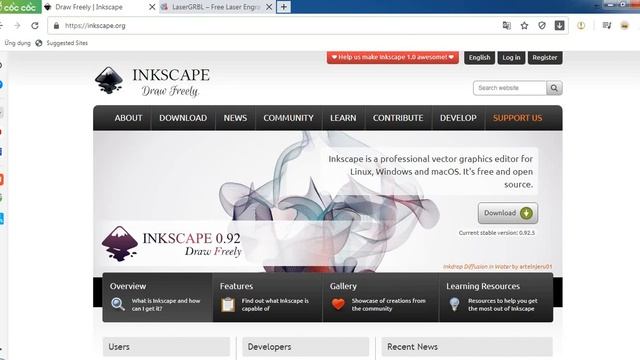640x360 pixels.
Task: Click the forward navigation arrow
Action: (x=17, y=26)
